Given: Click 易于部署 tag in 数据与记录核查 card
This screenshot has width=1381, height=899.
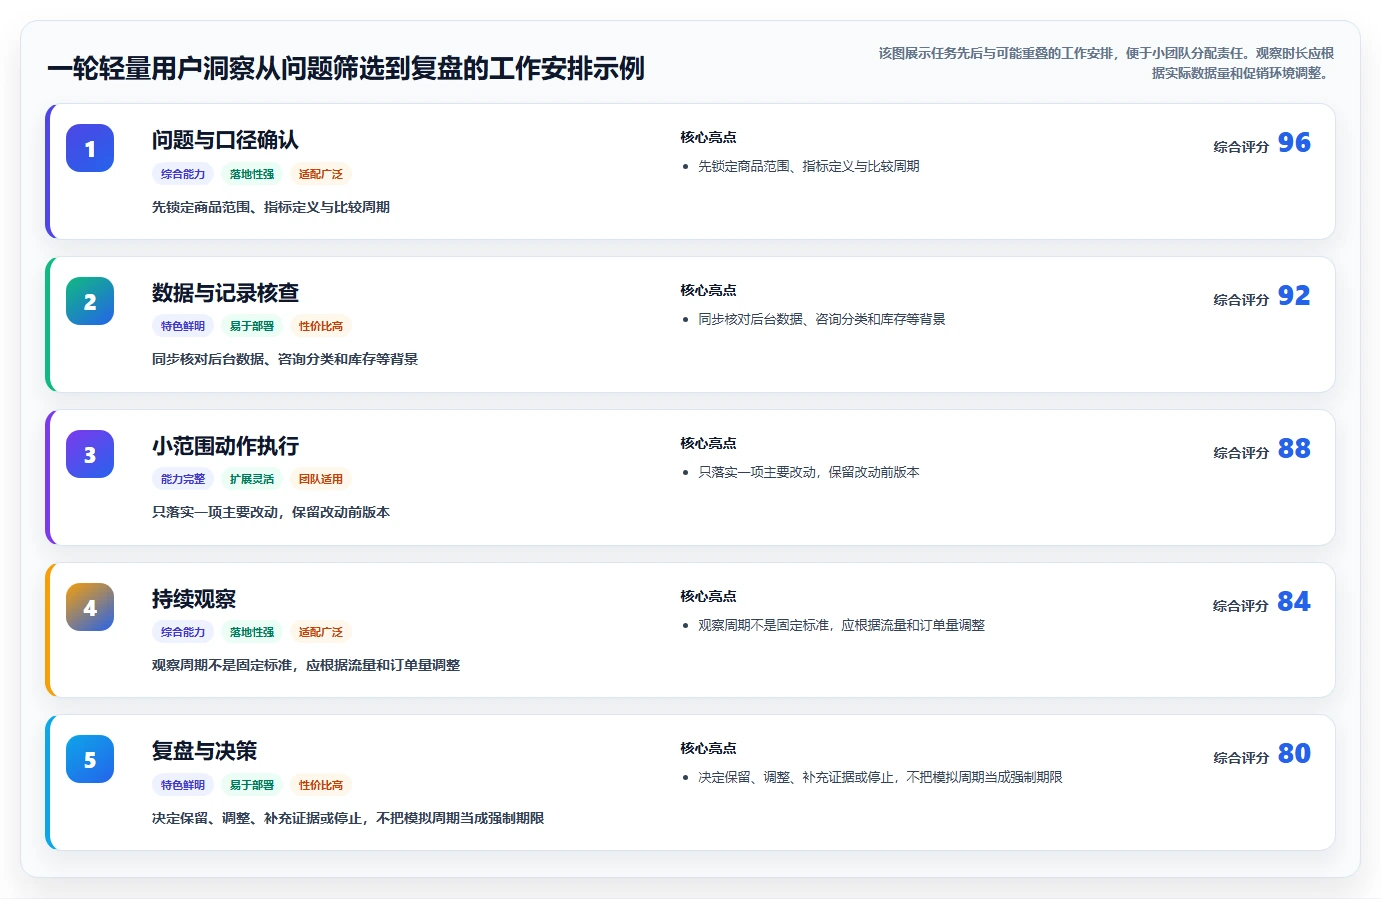Looking at the screenshot, I should [252, 326].
